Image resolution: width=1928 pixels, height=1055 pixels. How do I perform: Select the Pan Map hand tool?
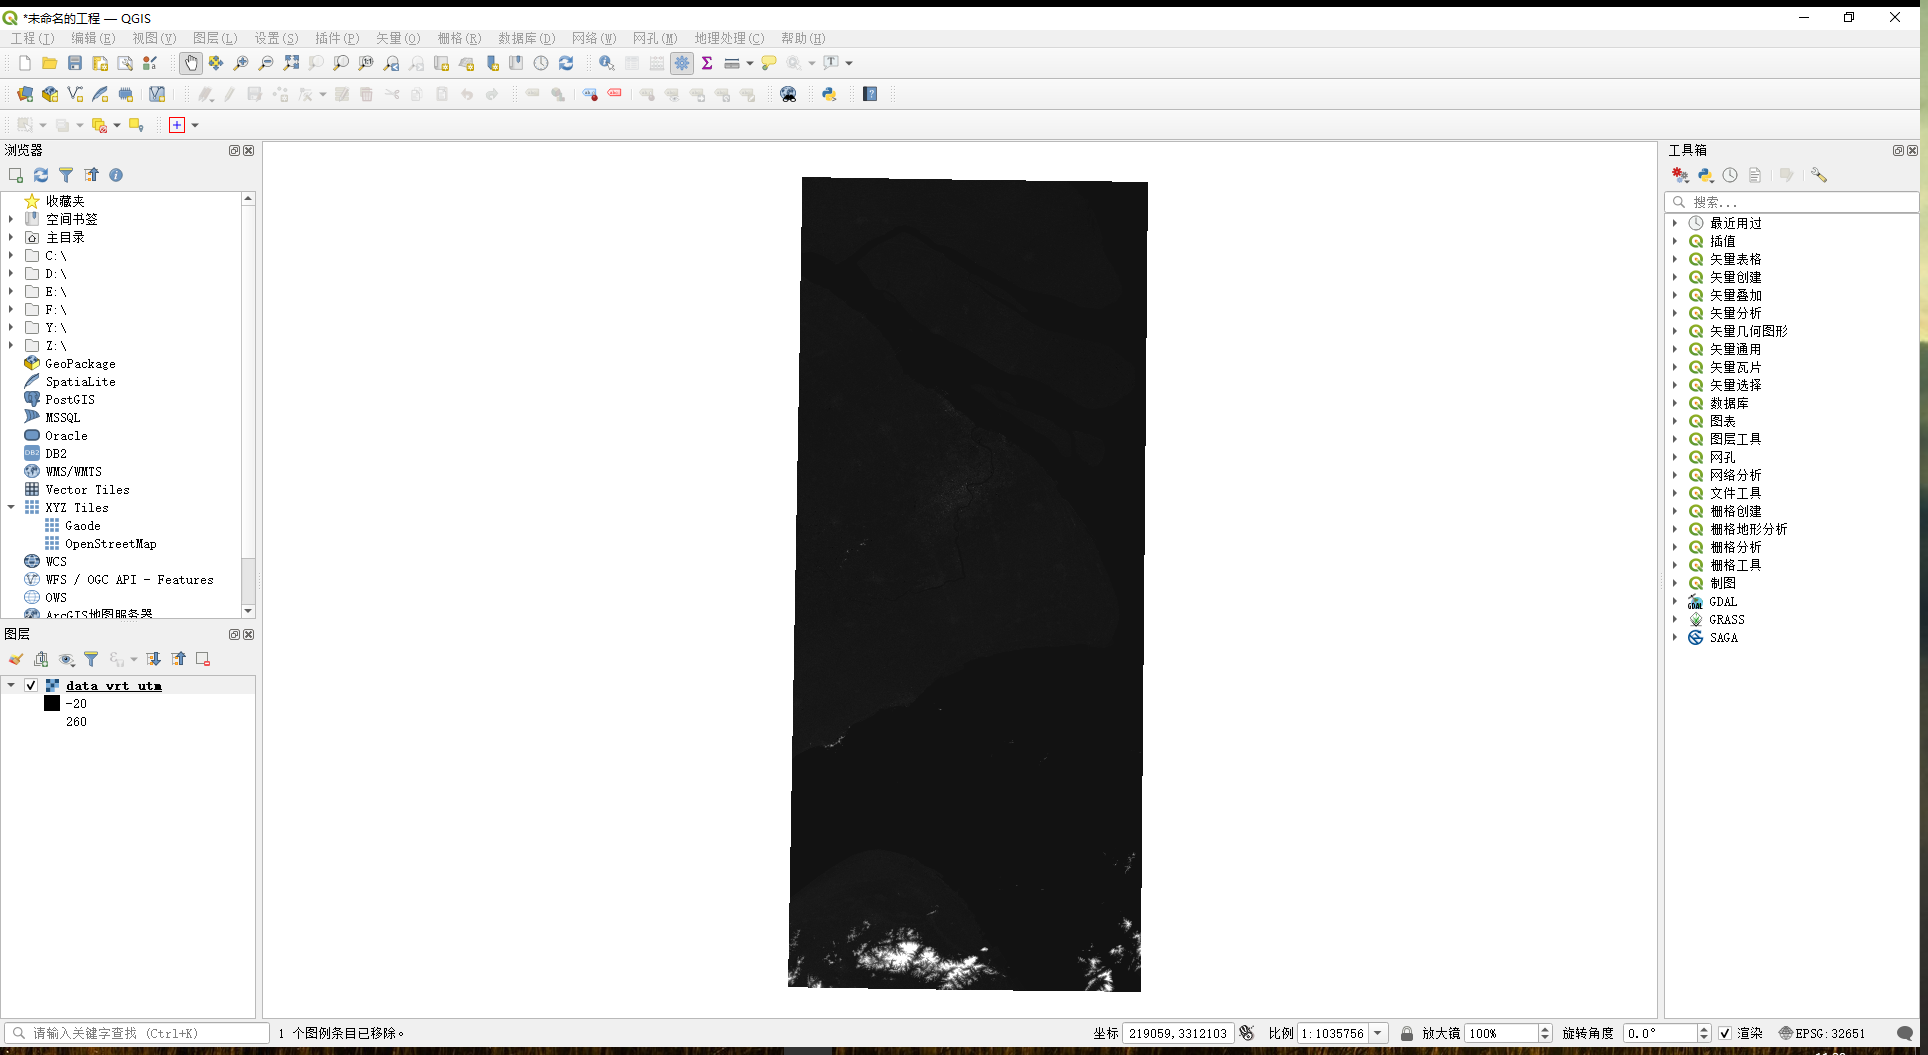point(191,63)
